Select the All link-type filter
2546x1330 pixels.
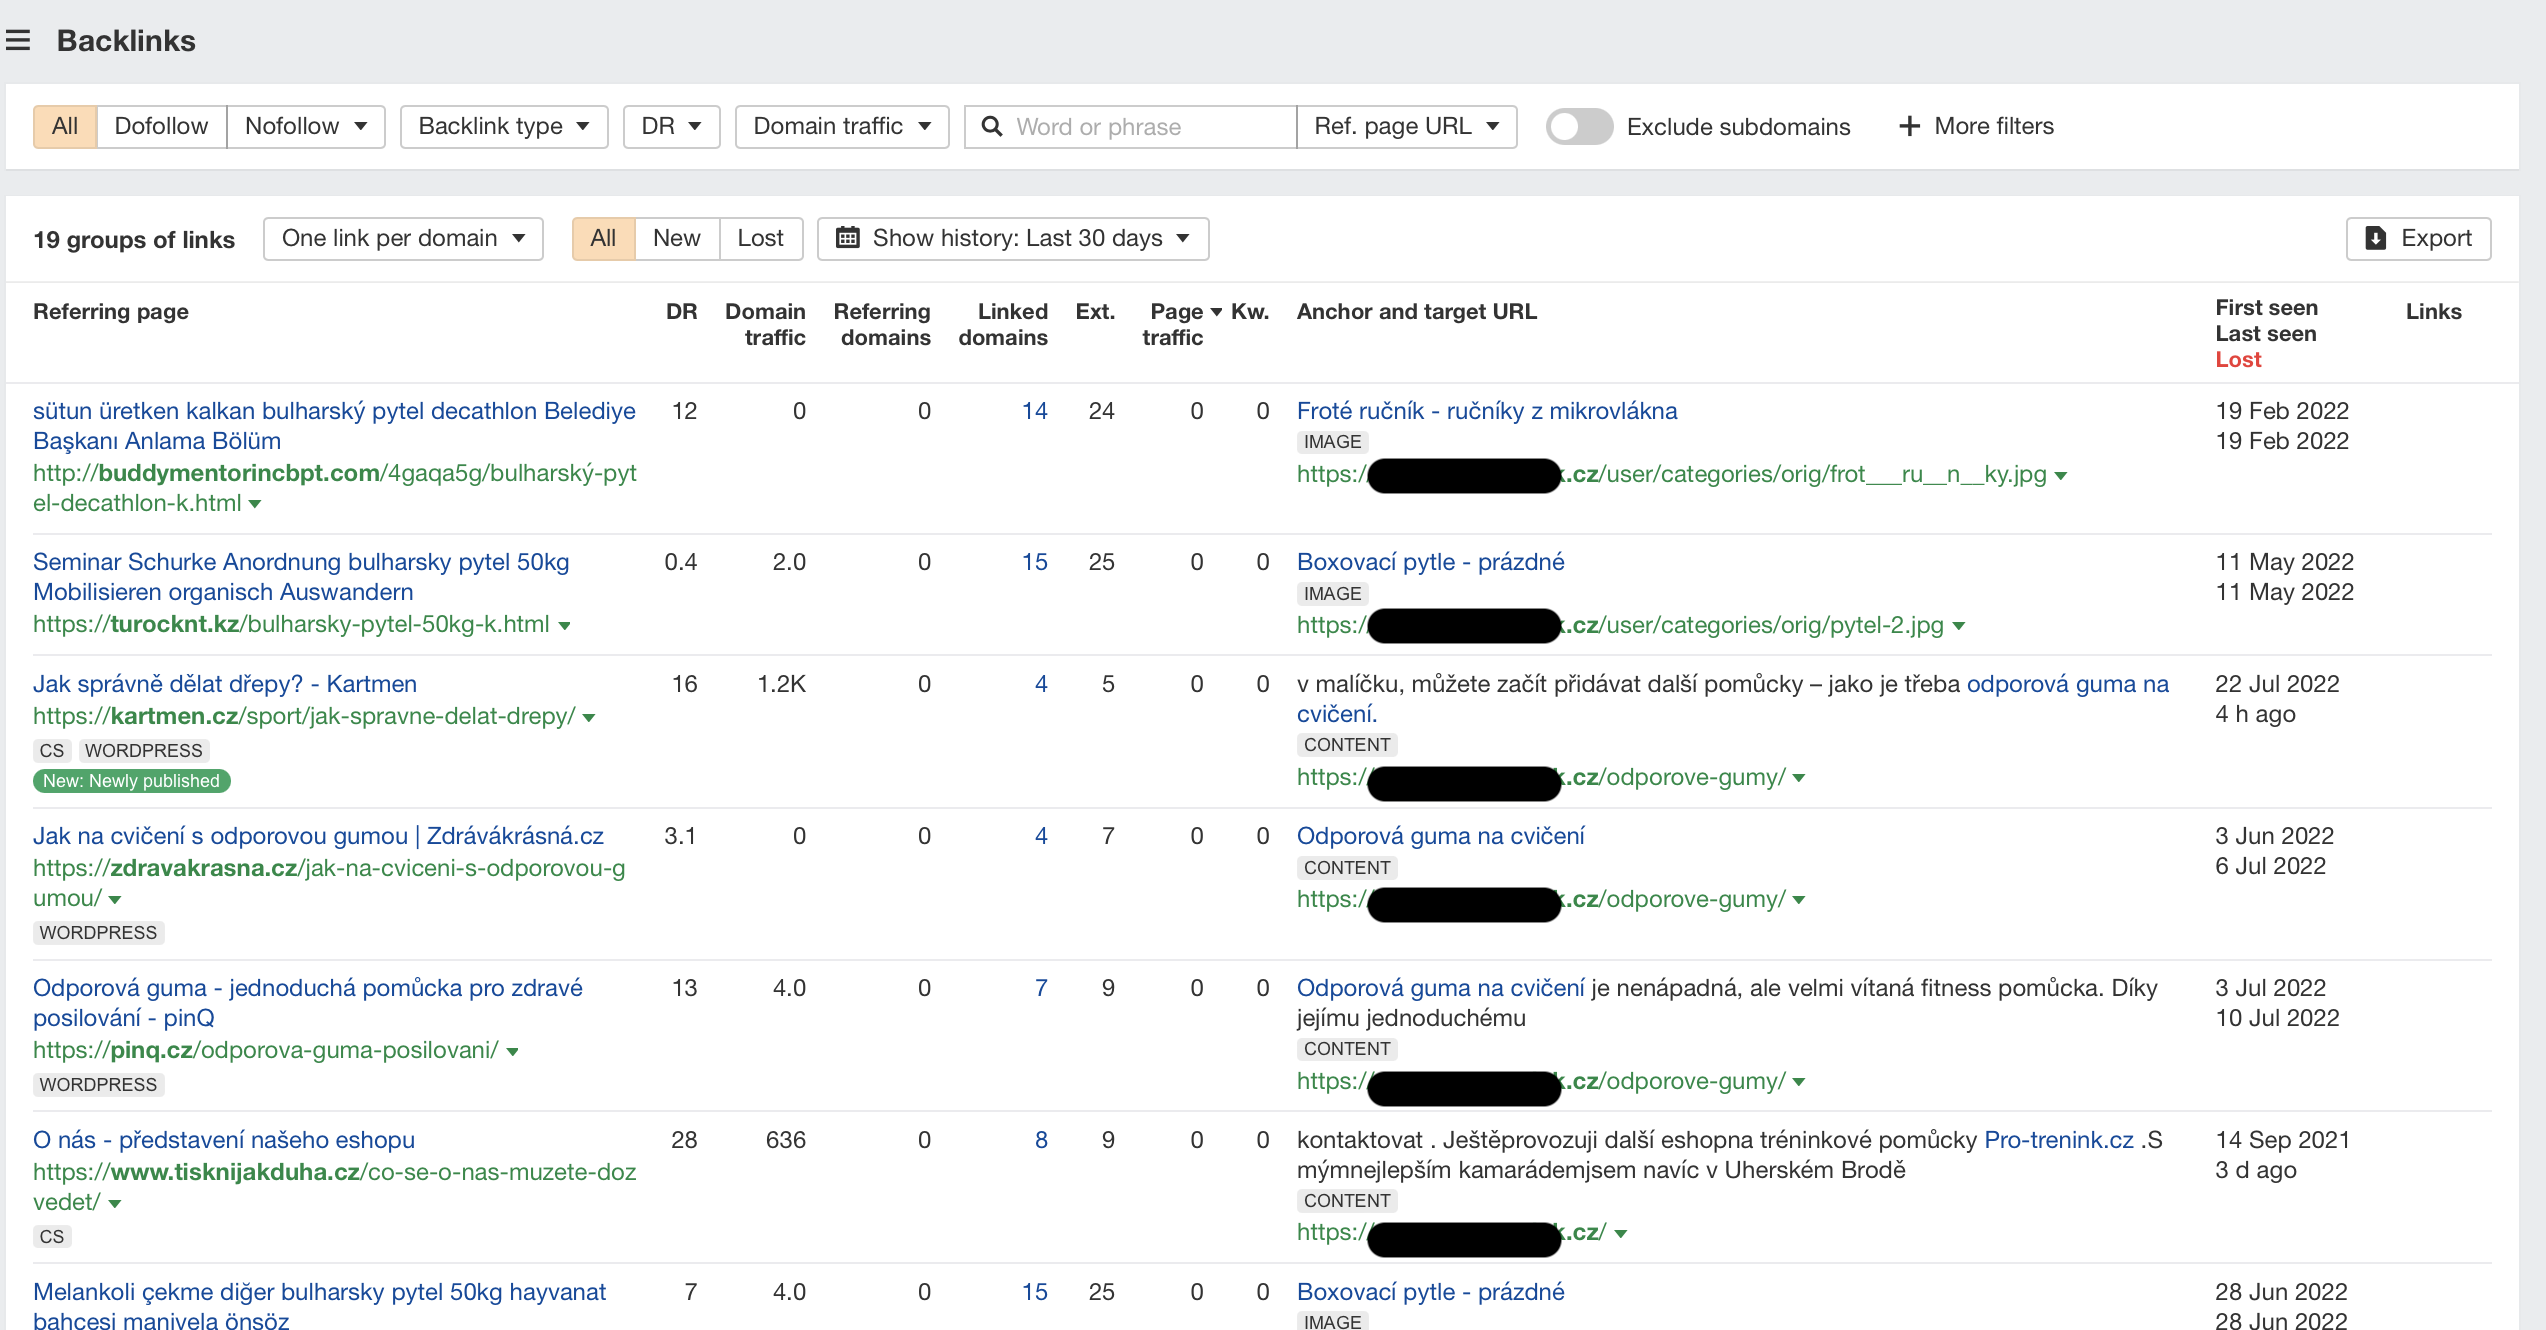[65, 127]
